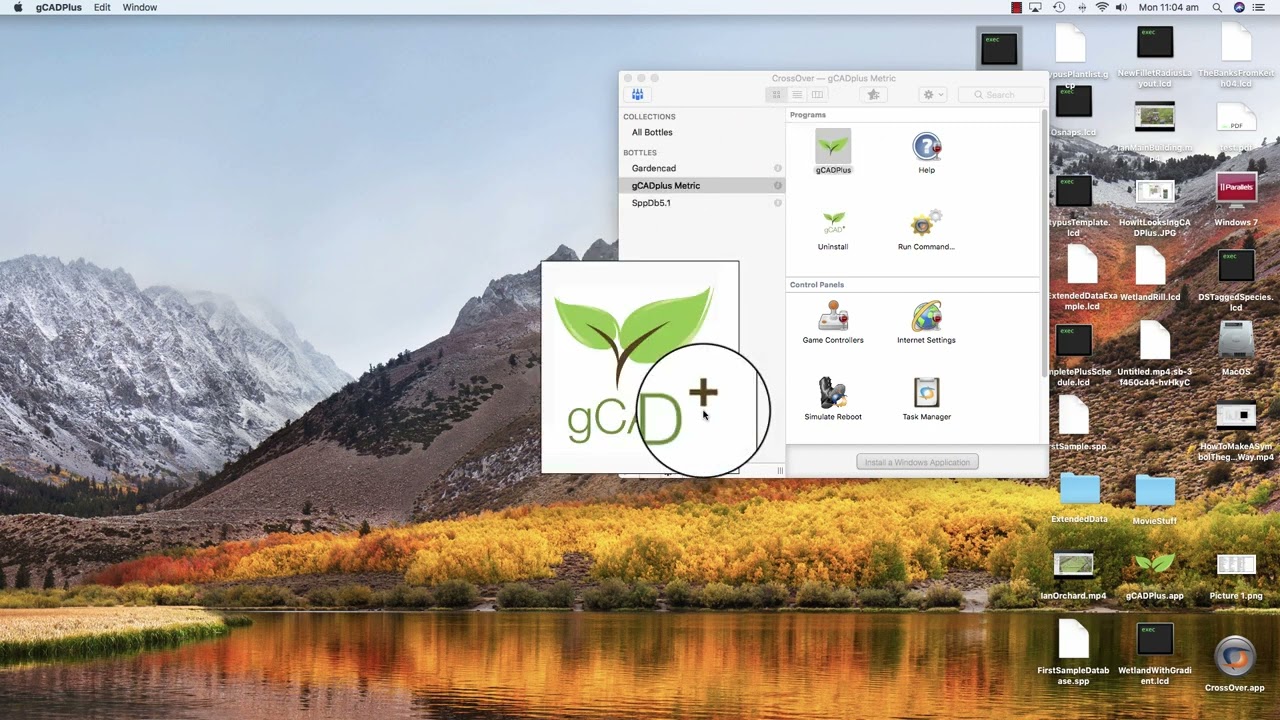
Task: Open the Apple menu
Action: point(18,7)
